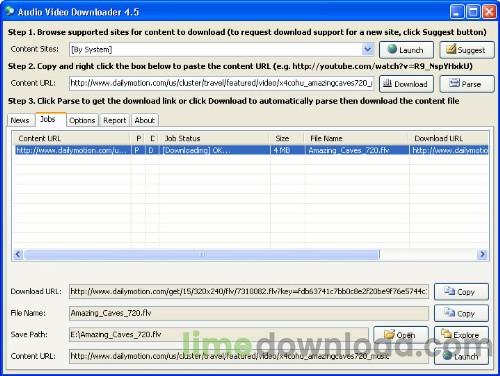Click the jobs list scroll right arrow

click(x=482, y=254)
